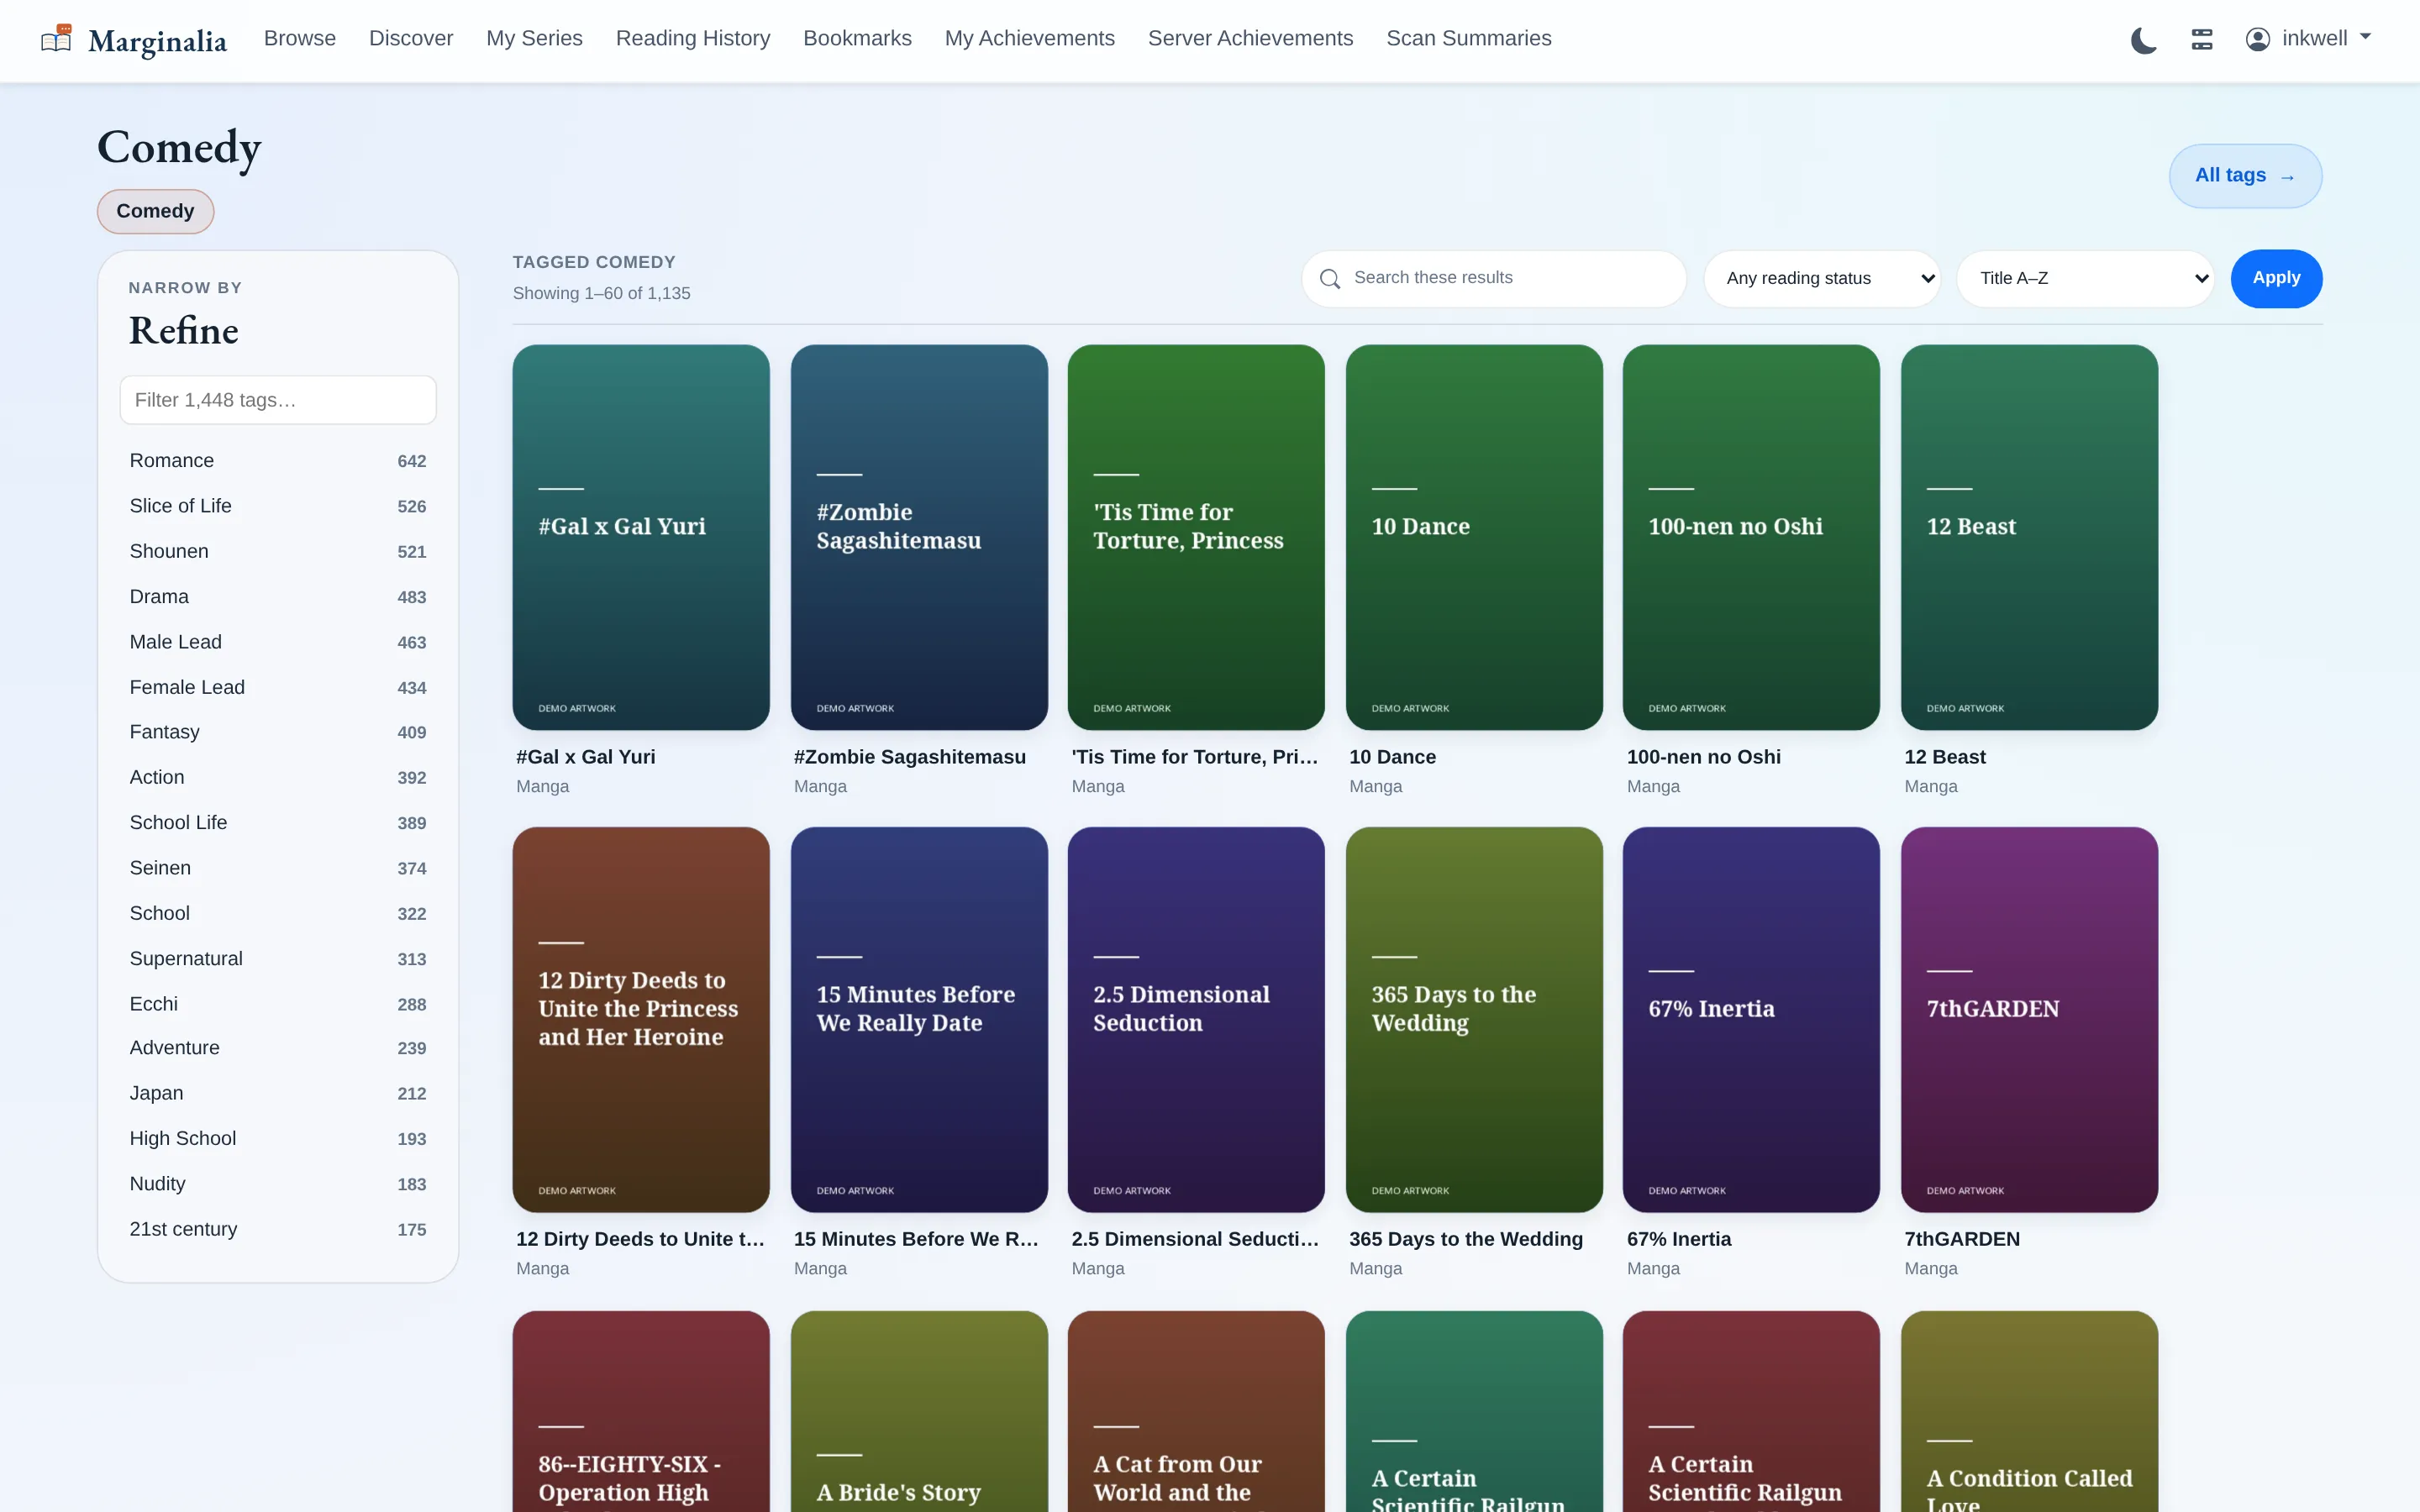Open the Any reading status dropdown
2420x1512 pixels.
[x=1822, y=279]
